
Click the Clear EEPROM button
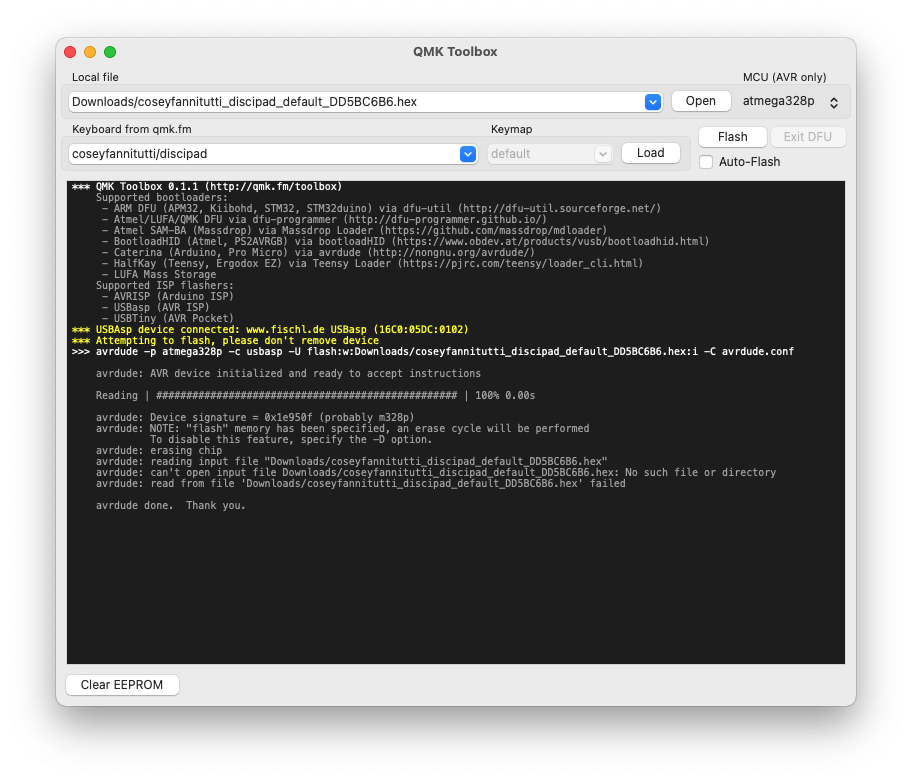click(x=122, y=685)
